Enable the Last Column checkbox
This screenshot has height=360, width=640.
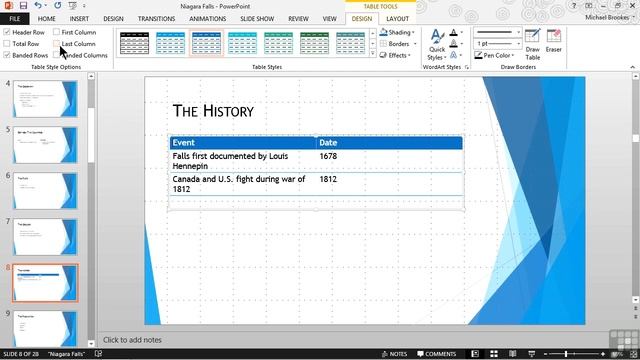[x=56, y=43]
